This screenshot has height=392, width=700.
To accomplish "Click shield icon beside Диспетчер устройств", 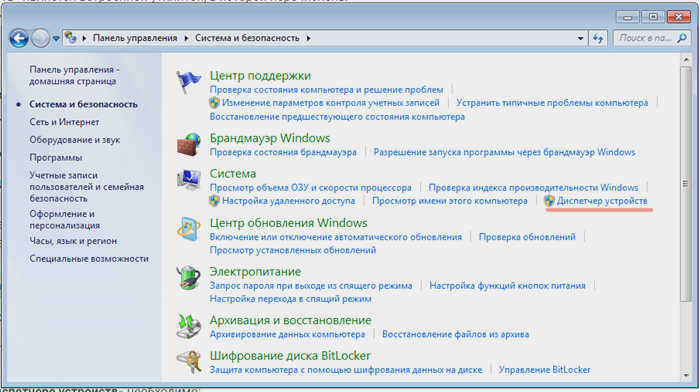I will (549, 201).
